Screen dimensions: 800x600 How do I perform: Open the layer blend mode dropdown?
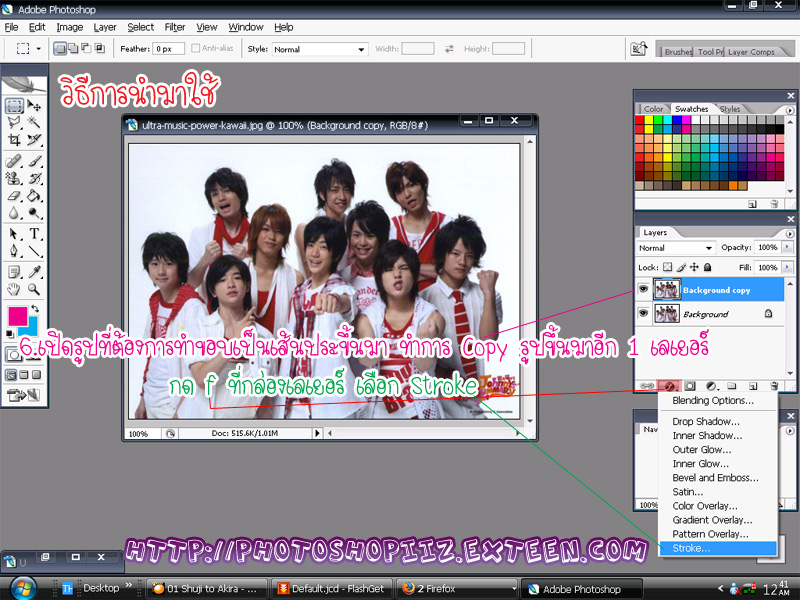click(675, 248)
